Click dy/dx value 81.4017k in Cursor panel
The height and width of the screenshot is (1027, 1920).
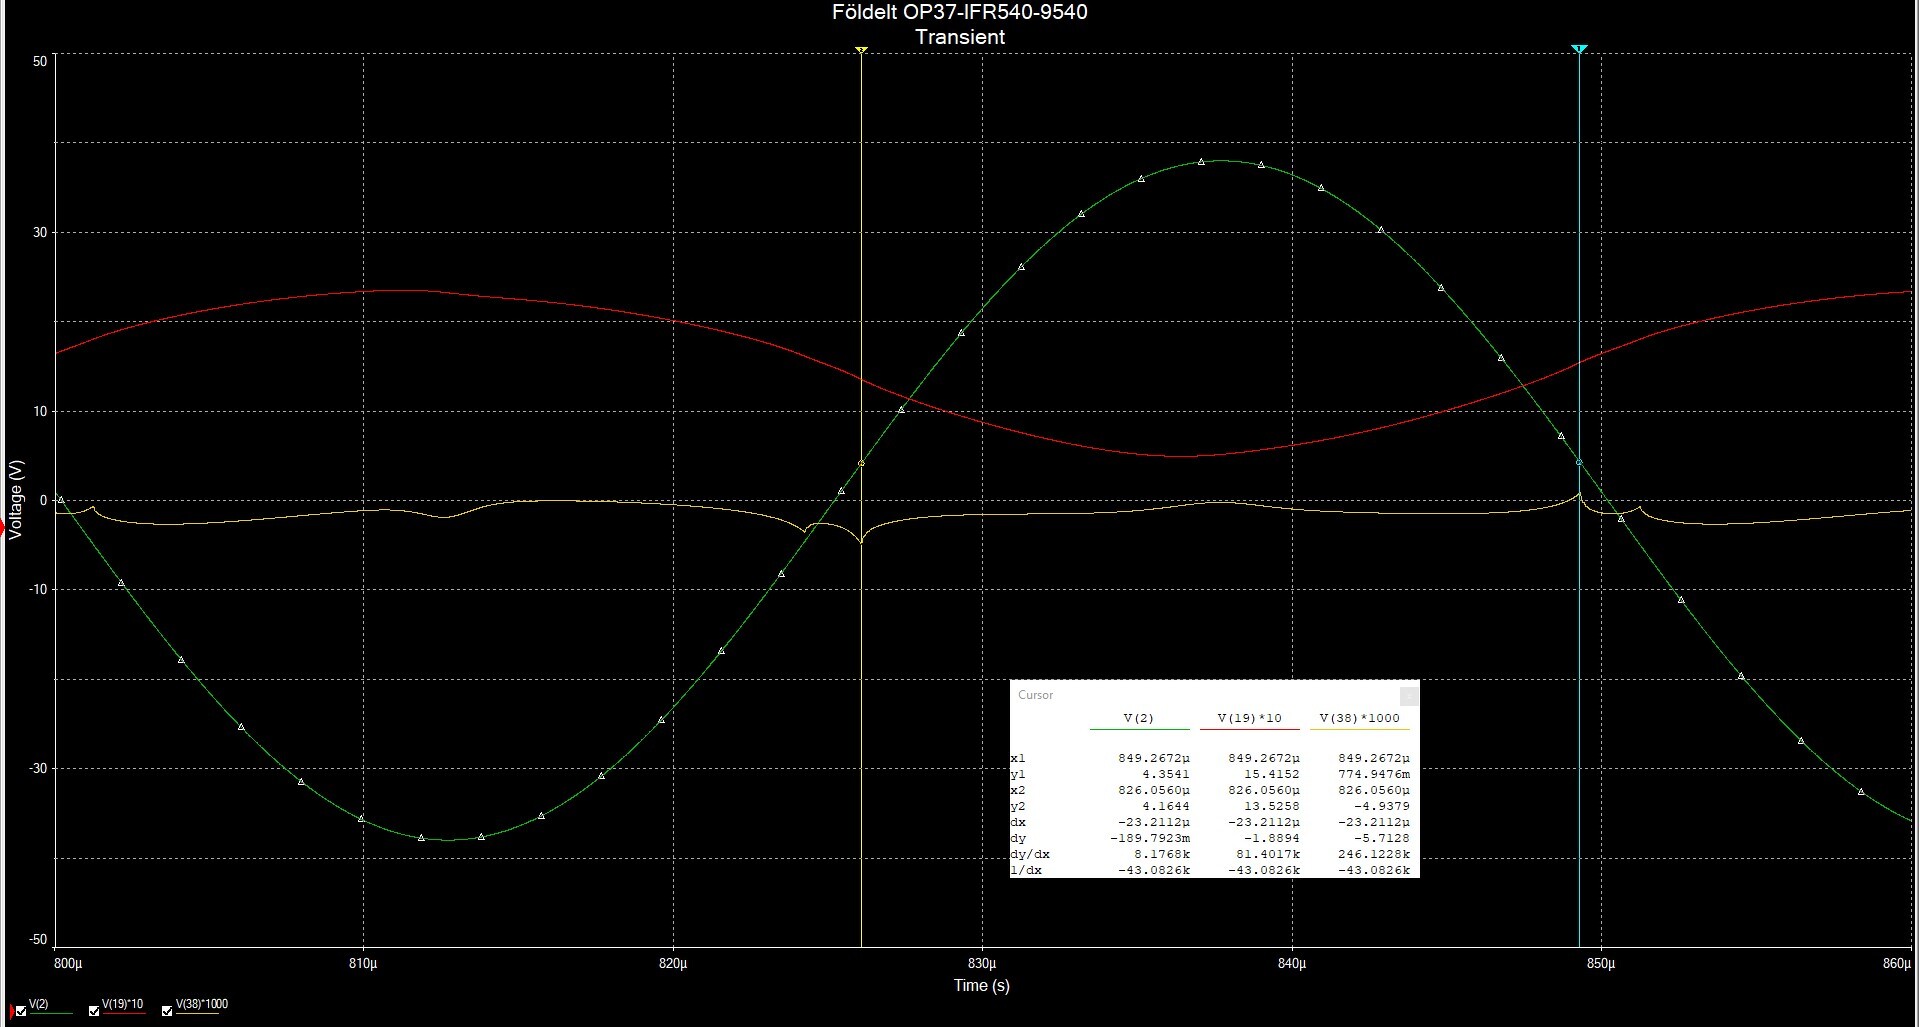tap(1269, 854)
